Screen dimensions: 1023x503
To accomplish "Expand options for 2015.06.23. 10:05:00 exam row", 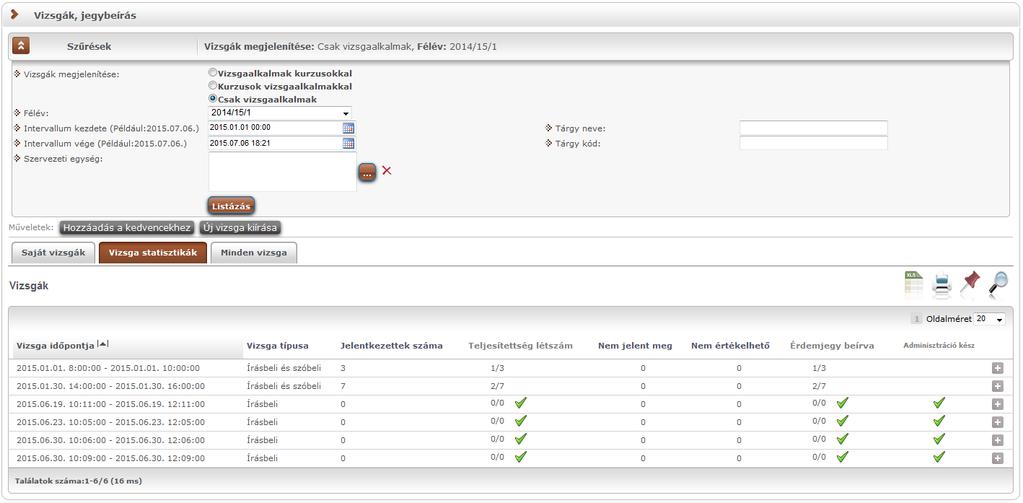I will click(x=997, y=422).
